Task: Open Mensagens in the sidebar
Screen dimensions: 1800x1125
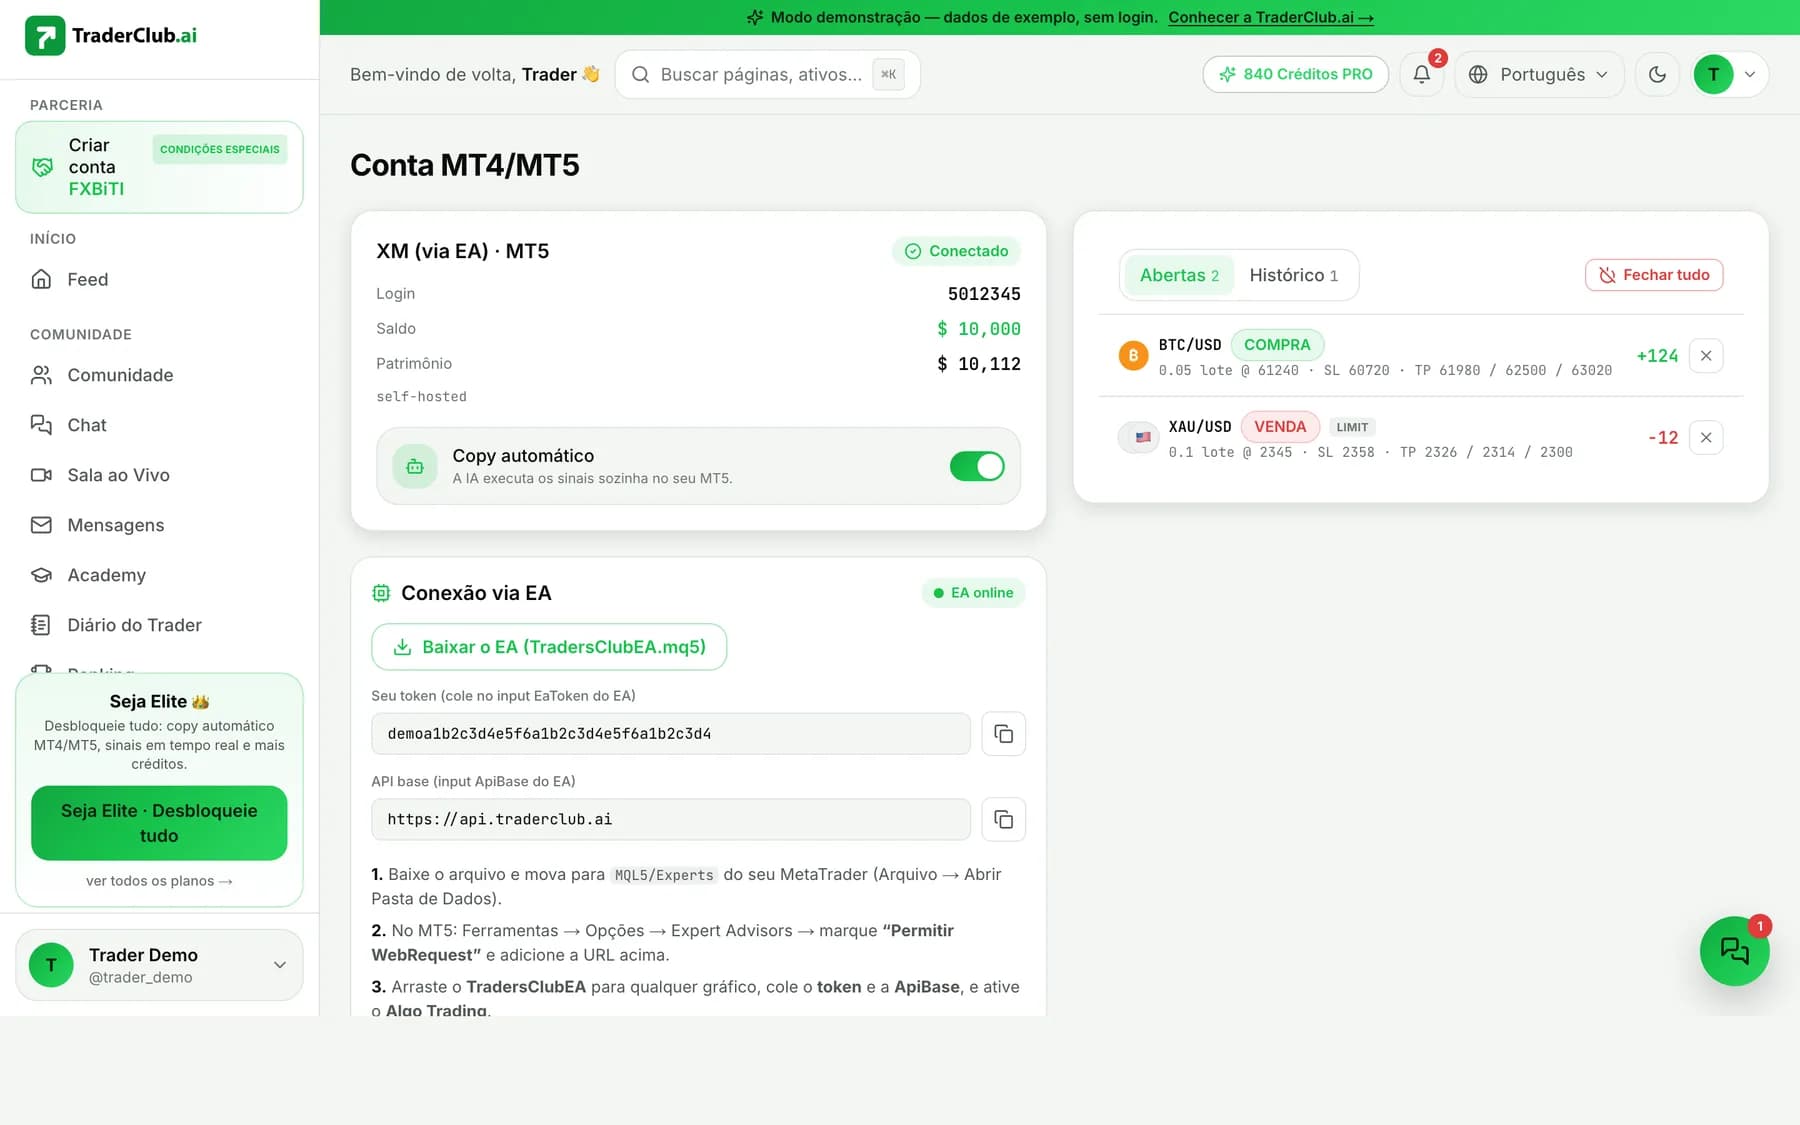Action: (159, 525)
